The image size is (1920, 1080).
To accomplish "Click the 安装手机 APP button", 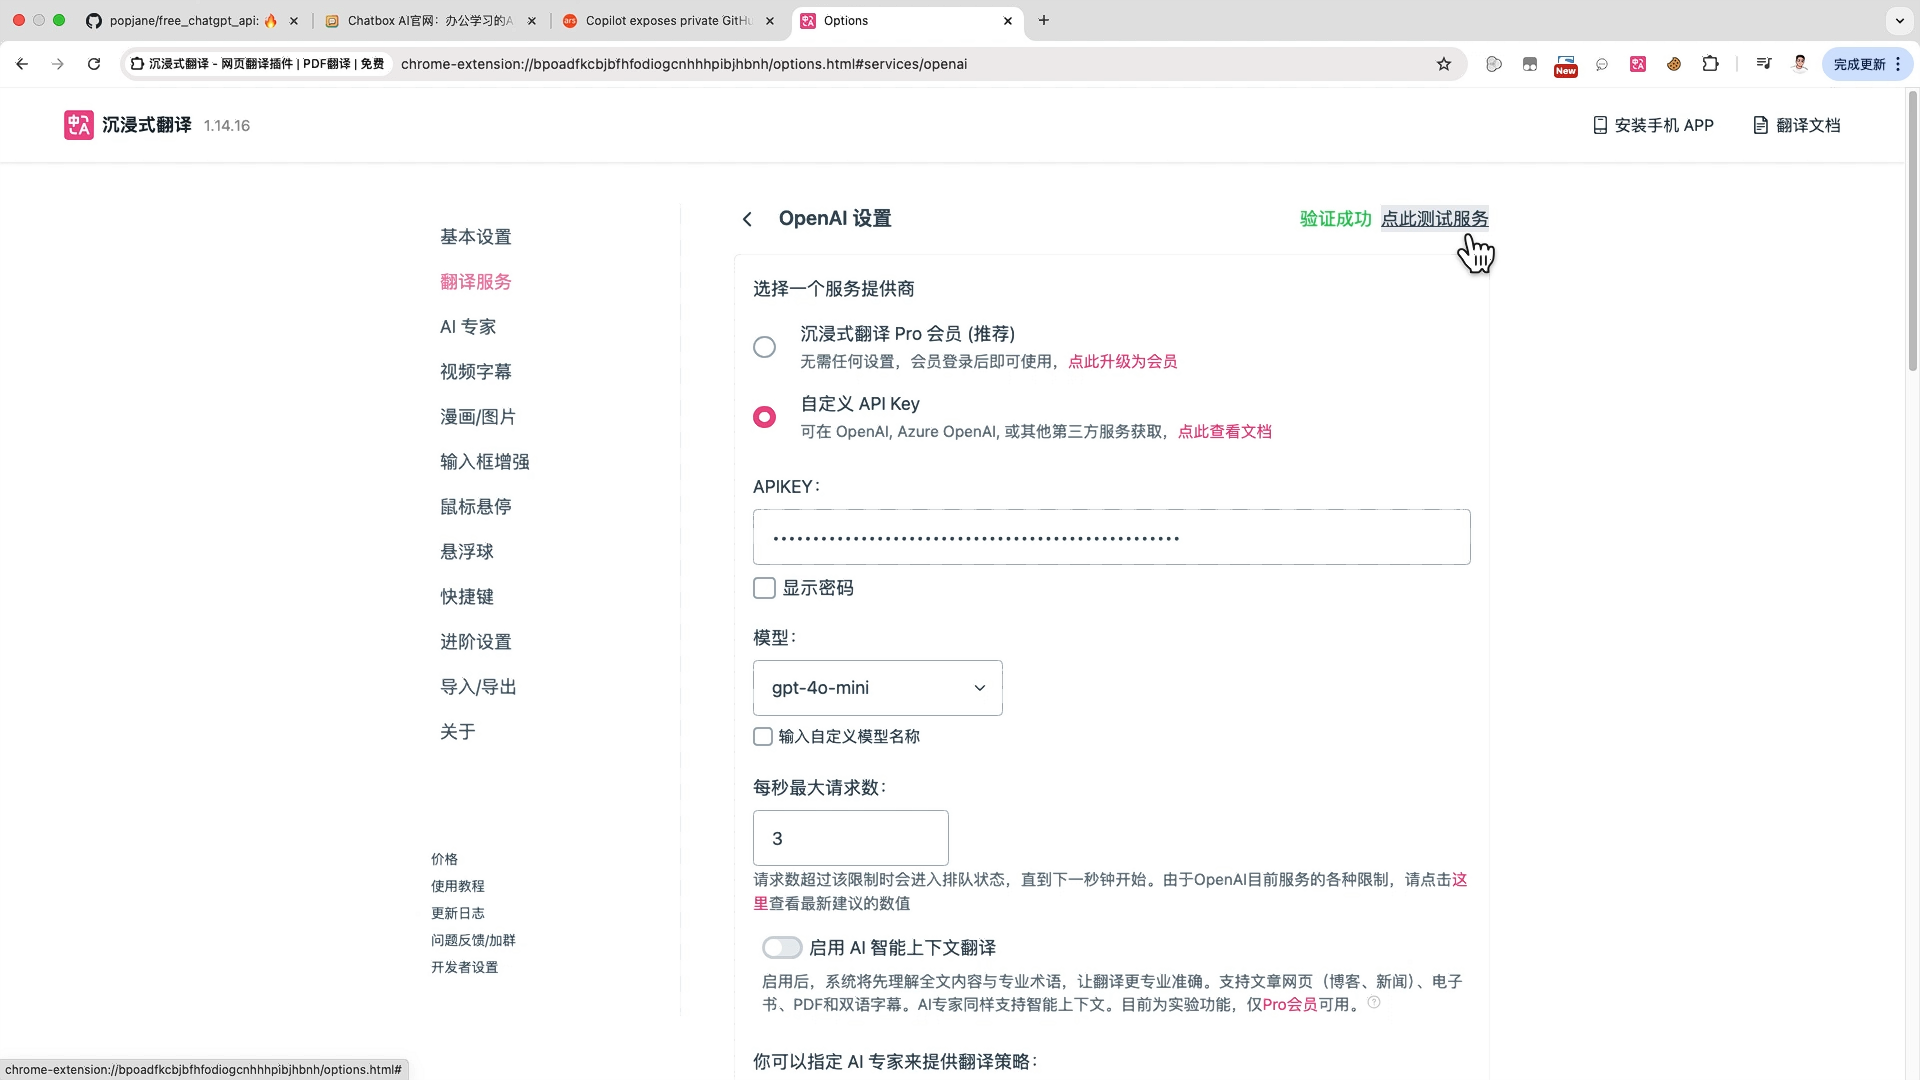I will click(x=1653, y=125).
